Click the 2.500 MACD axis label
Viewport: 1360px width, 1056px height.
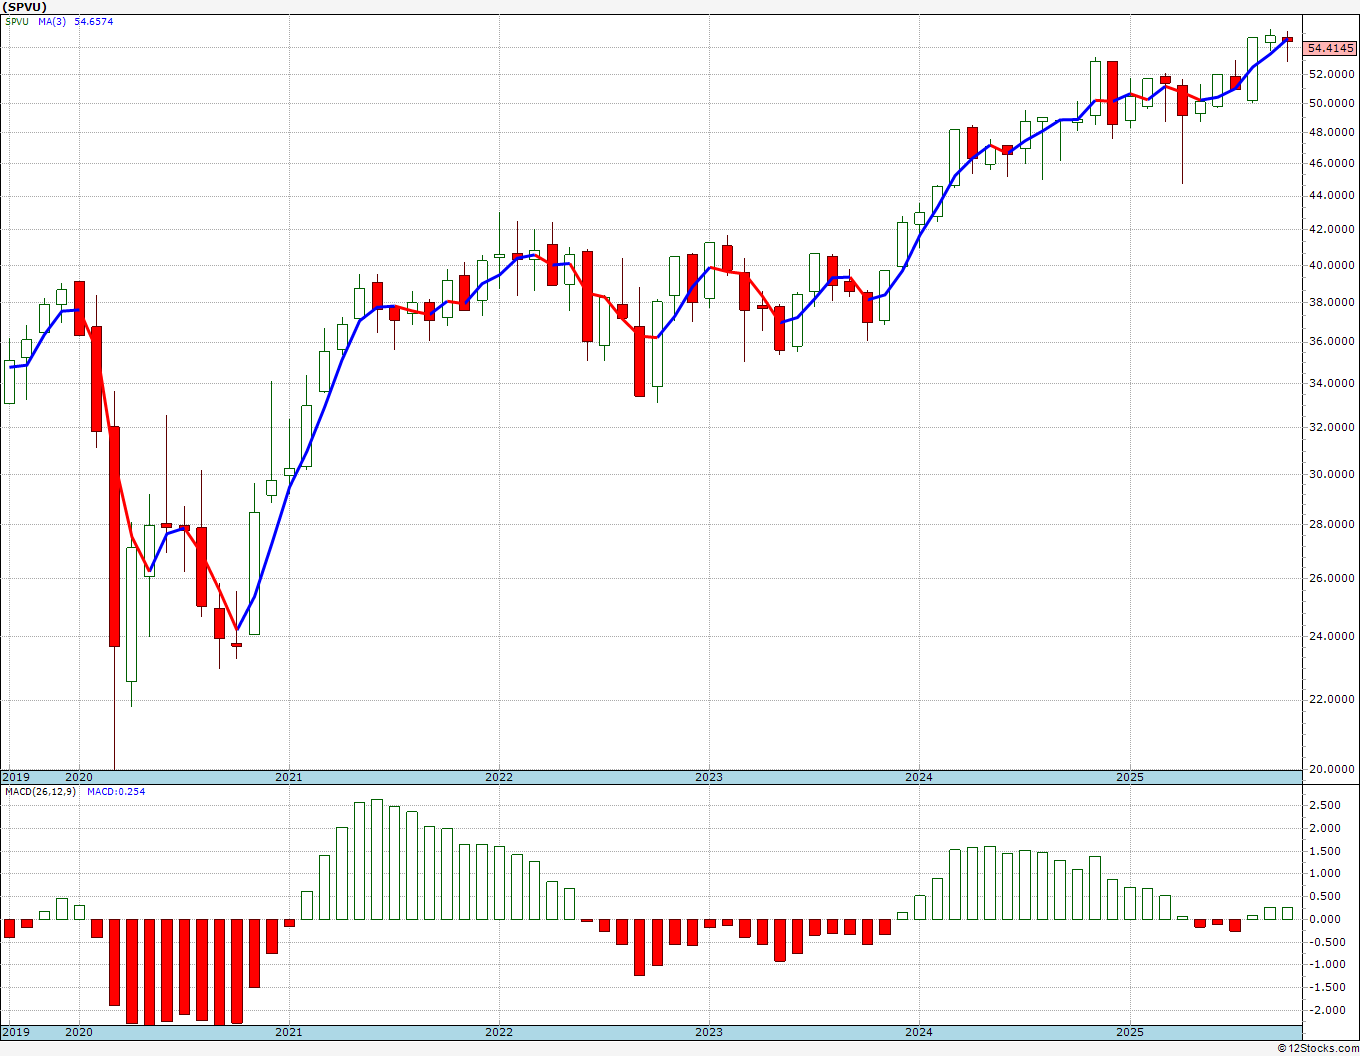click(1324, 806)
